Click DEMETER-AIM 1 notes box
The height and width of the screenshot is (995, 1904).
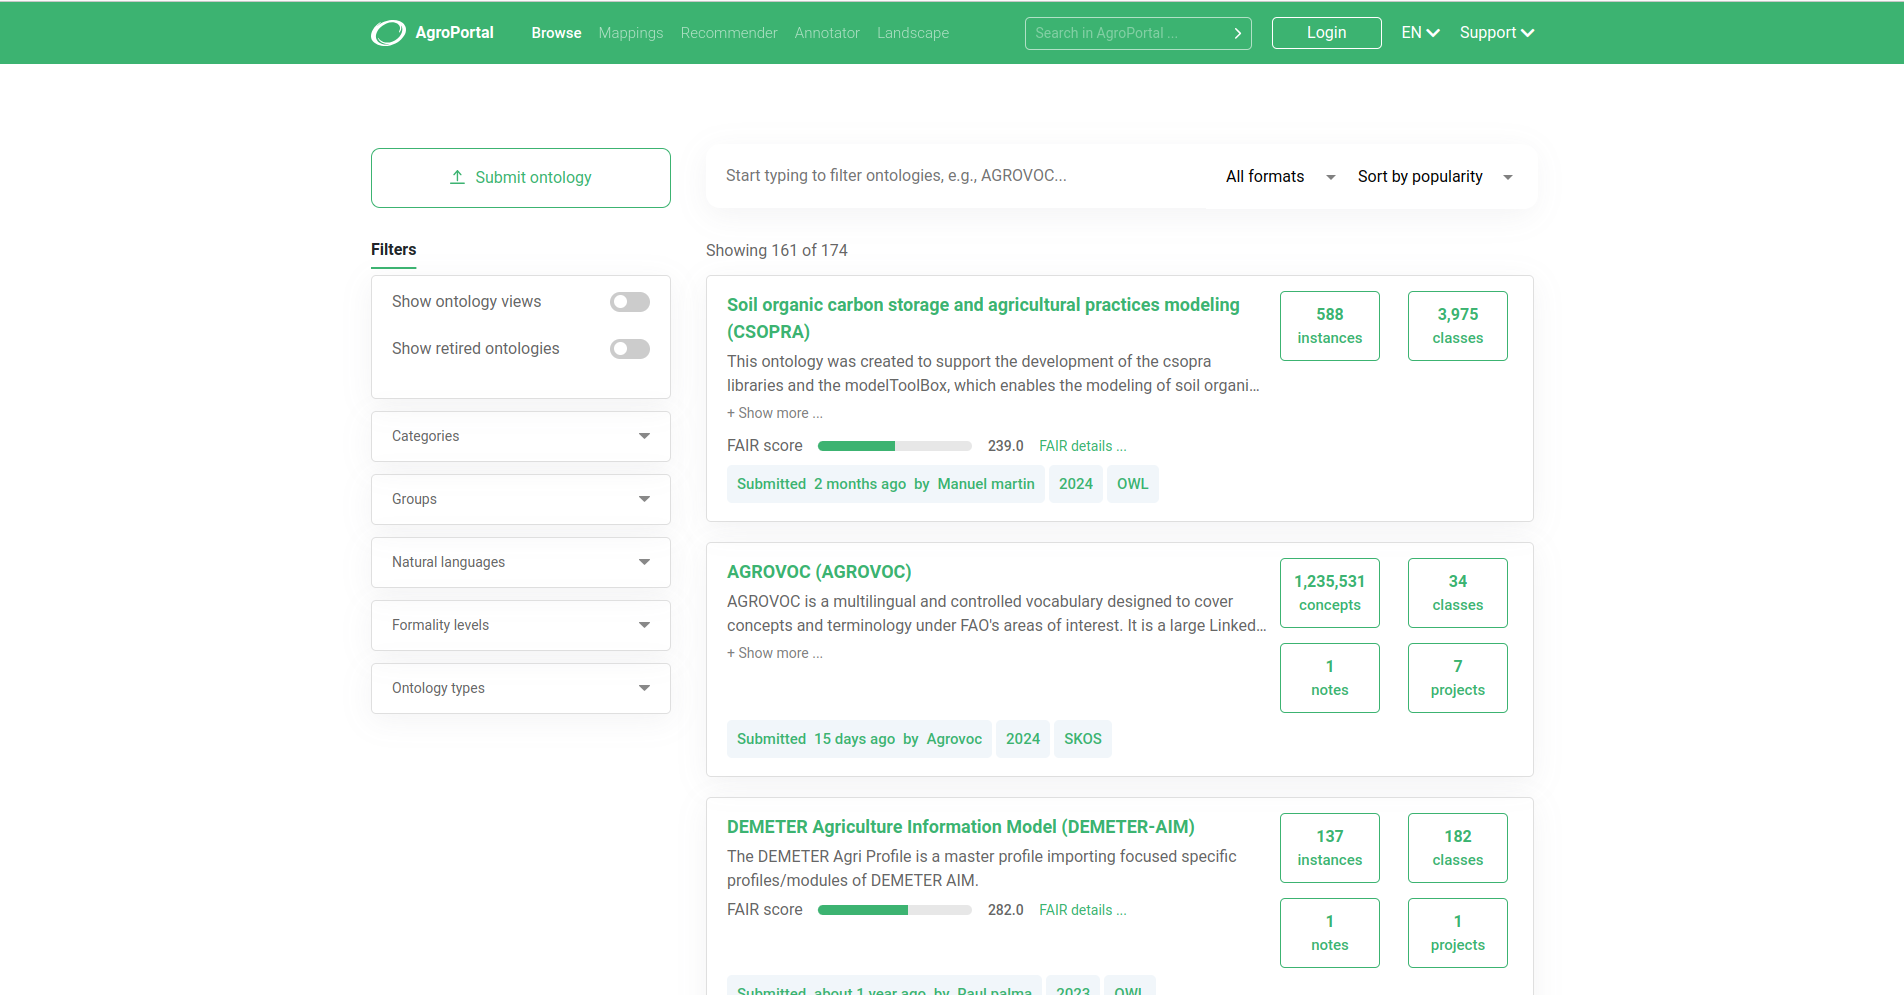[x=1330, y=933]
